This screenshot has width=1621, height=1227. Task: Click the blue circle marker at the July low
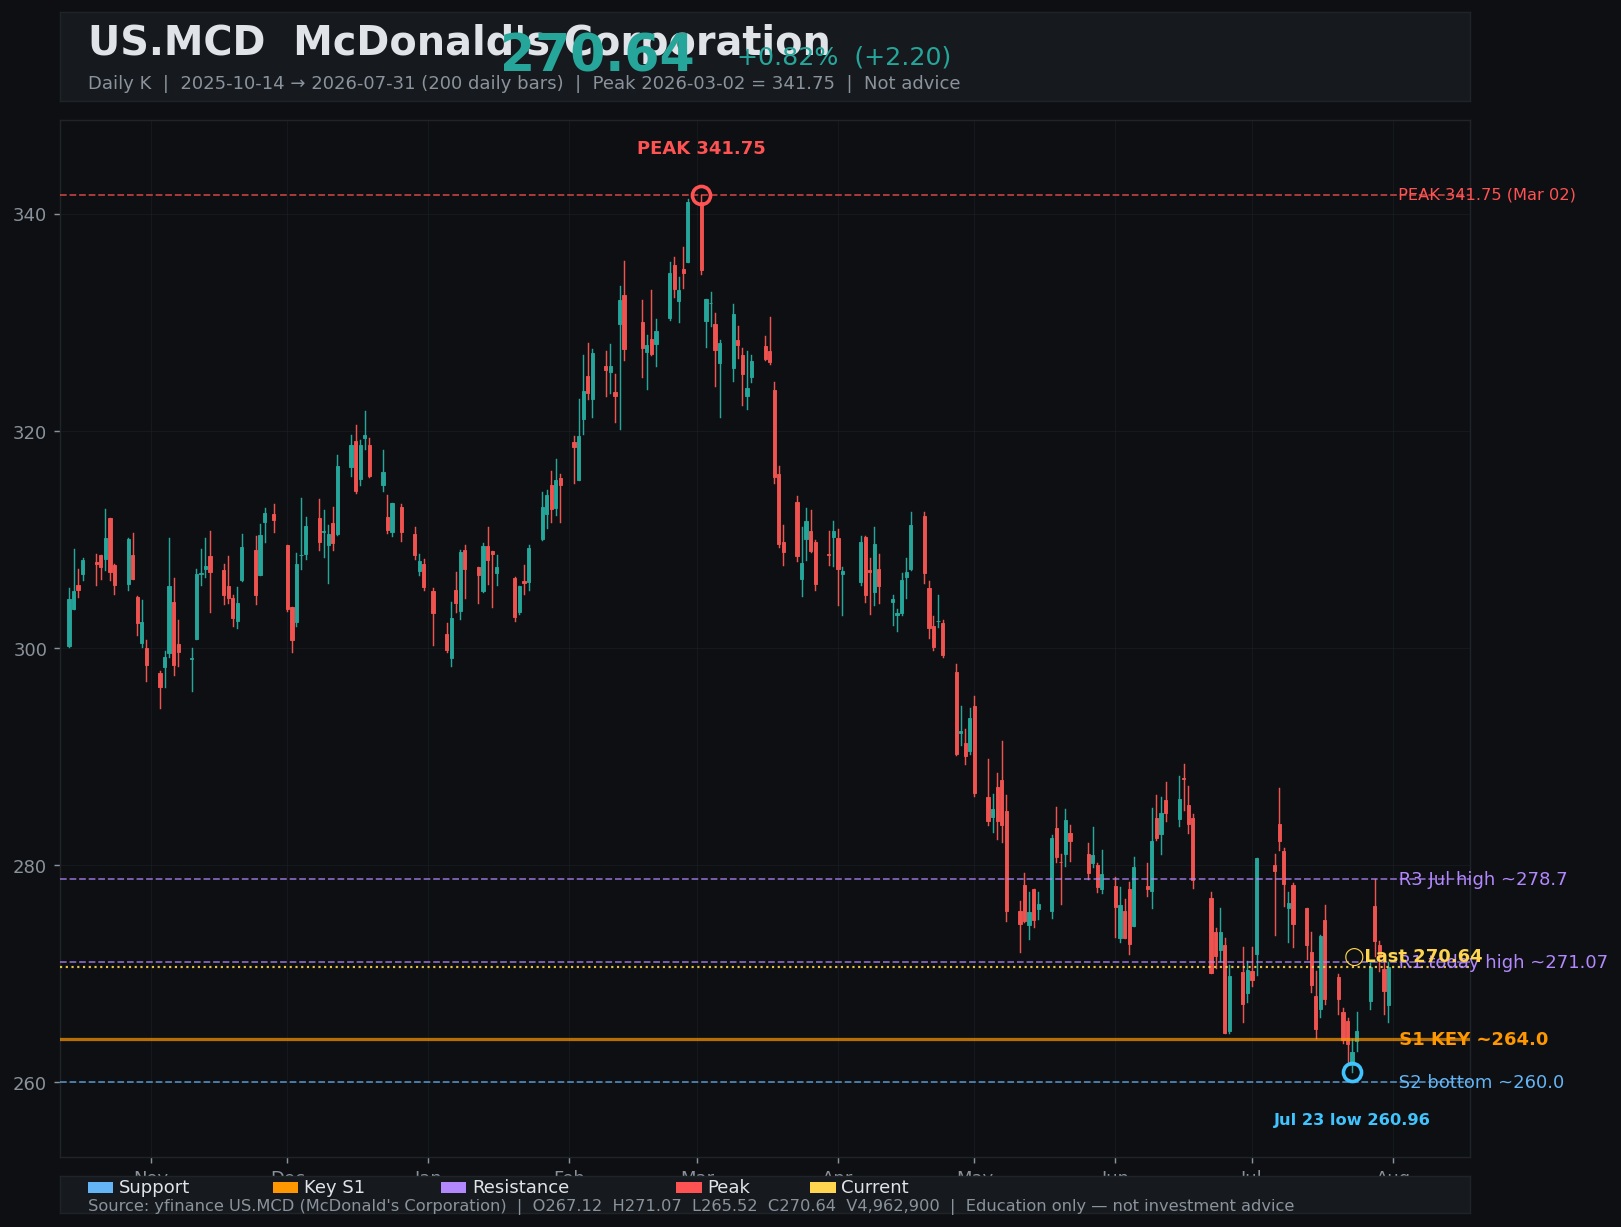[x=1352, y=1072]
